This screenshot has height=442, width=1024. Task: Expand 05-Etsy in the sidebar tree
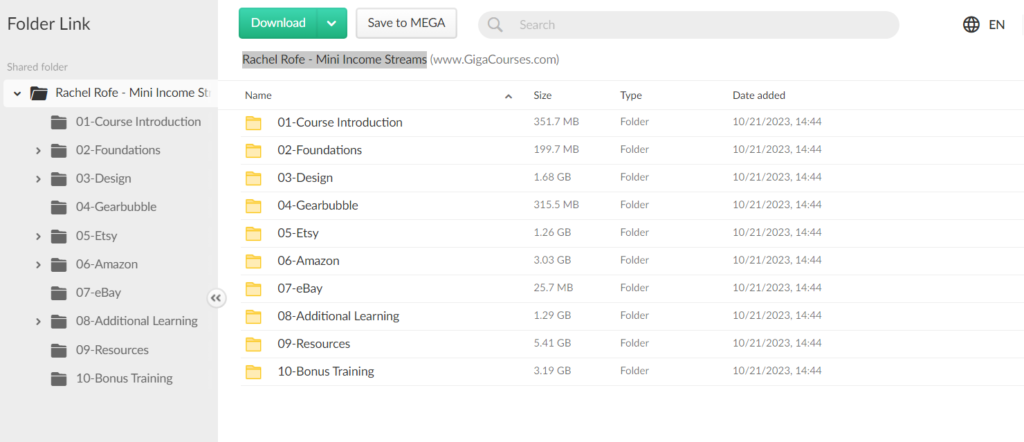pyautogui.click(x=38, y=237)
